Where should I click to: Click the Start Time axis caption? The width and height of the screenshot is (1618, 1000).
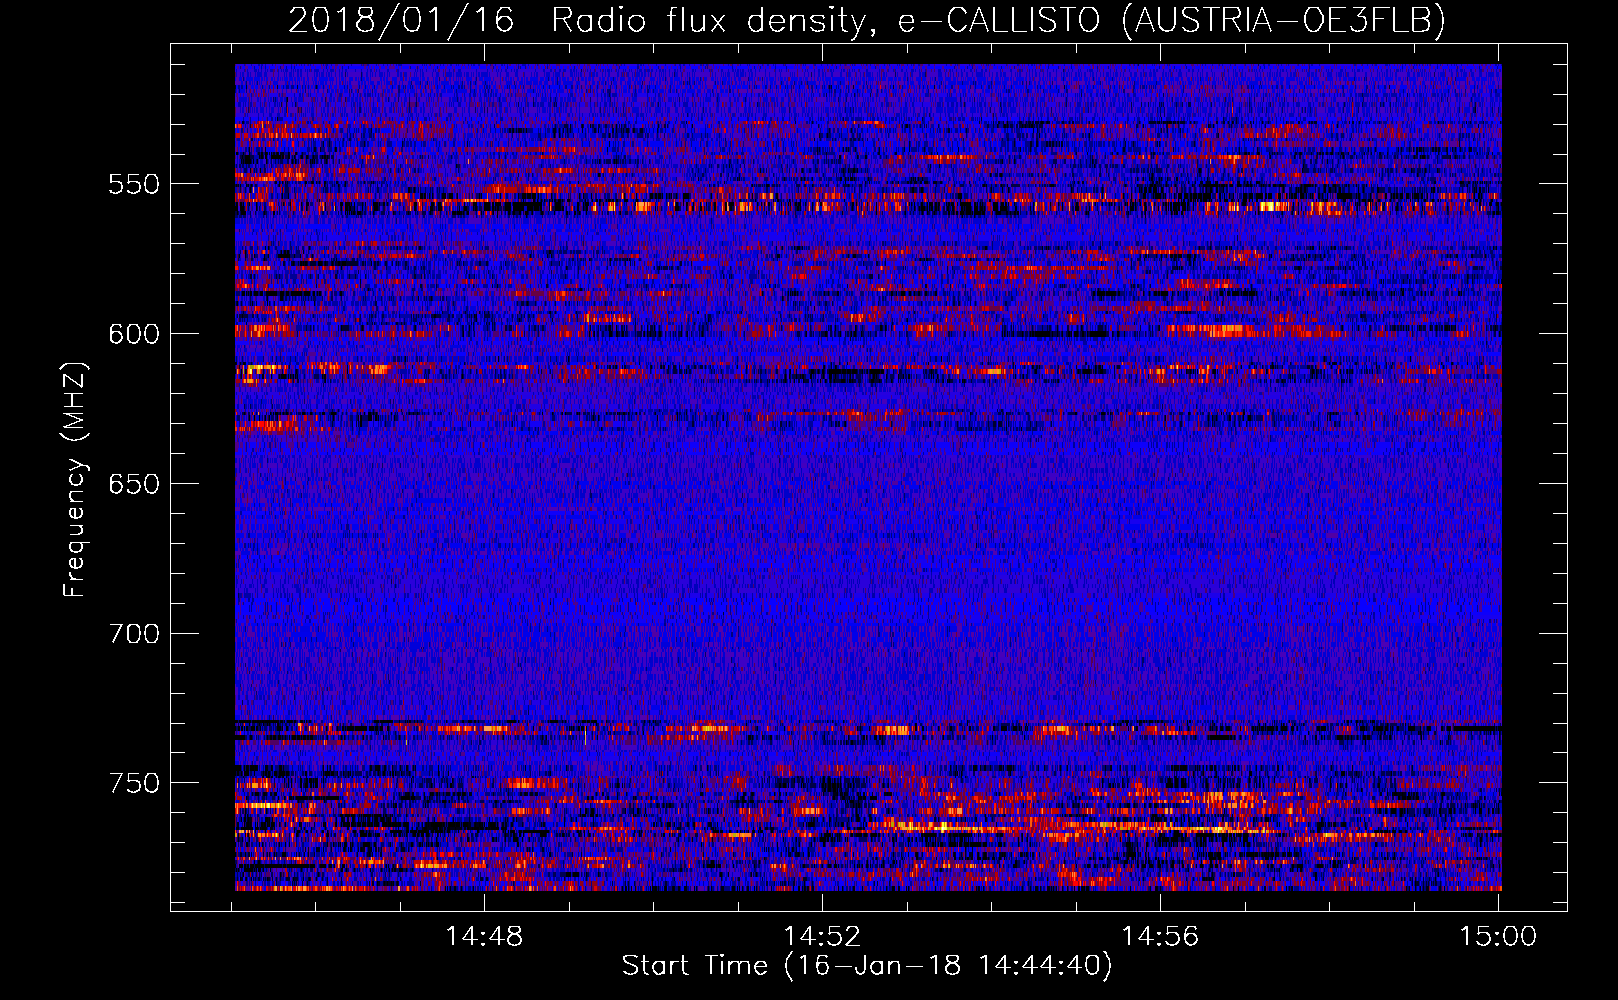tap(867, 966)
